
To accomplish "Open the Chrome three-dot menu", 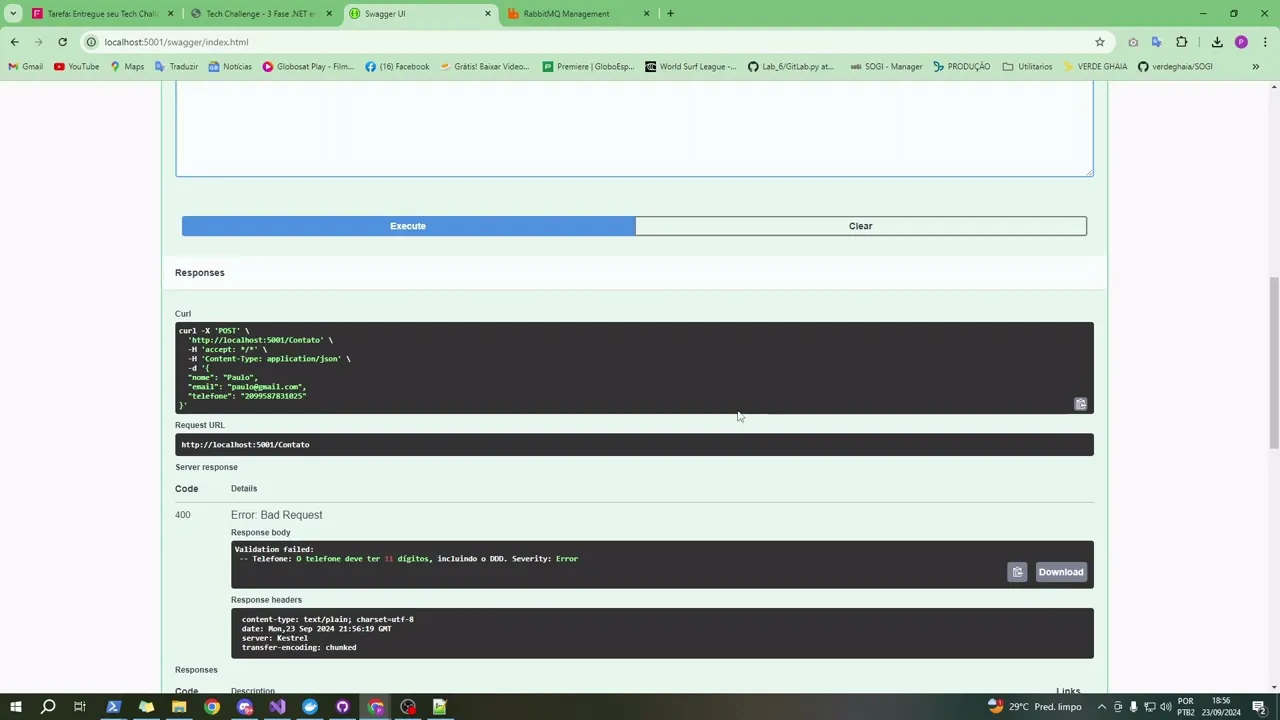I will (1265, 42).
